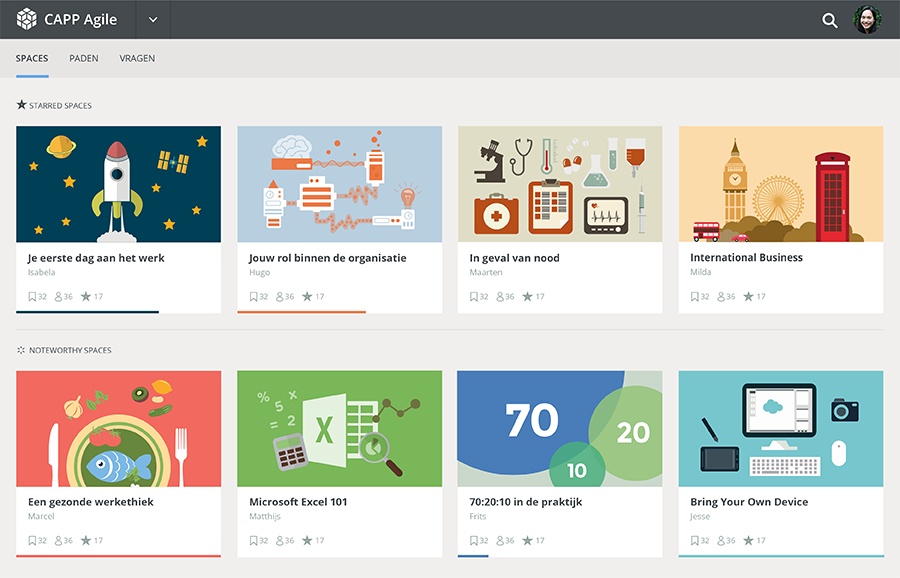
Task: Switch to the Paden tab
Action: 84,58
